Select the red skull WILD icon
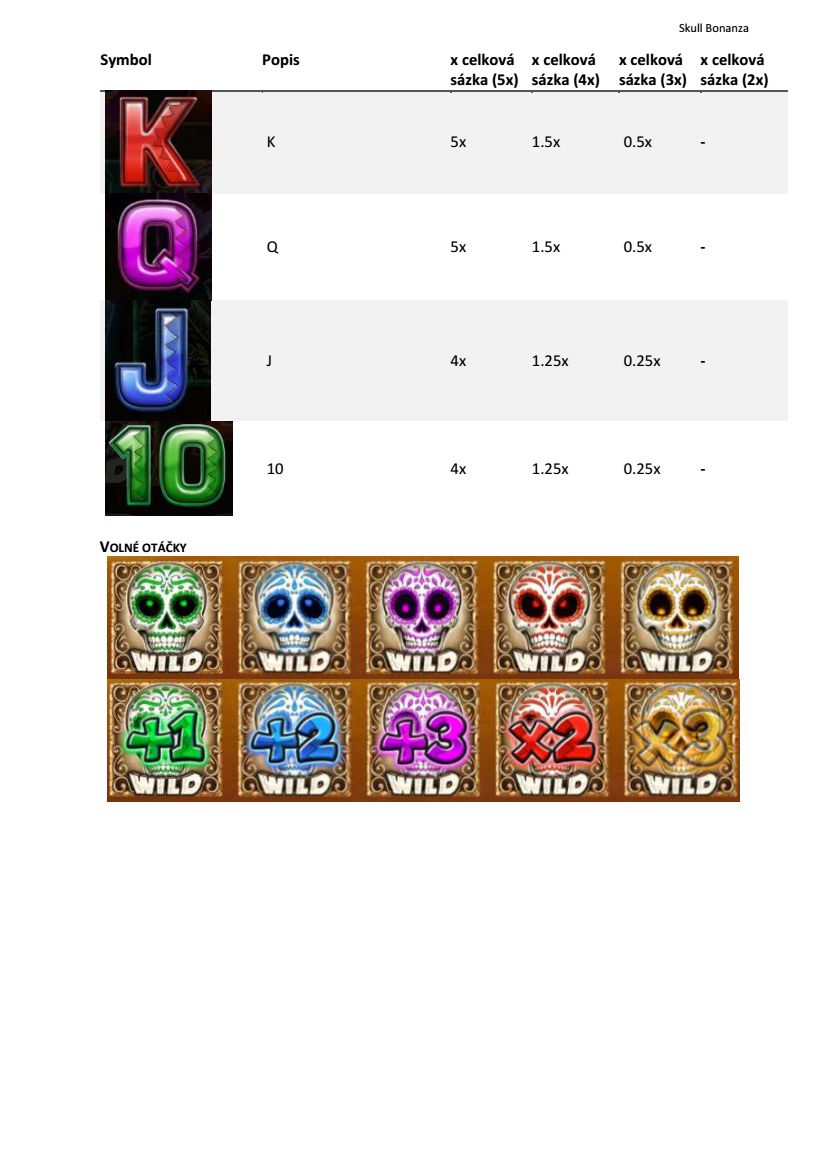 550,618
